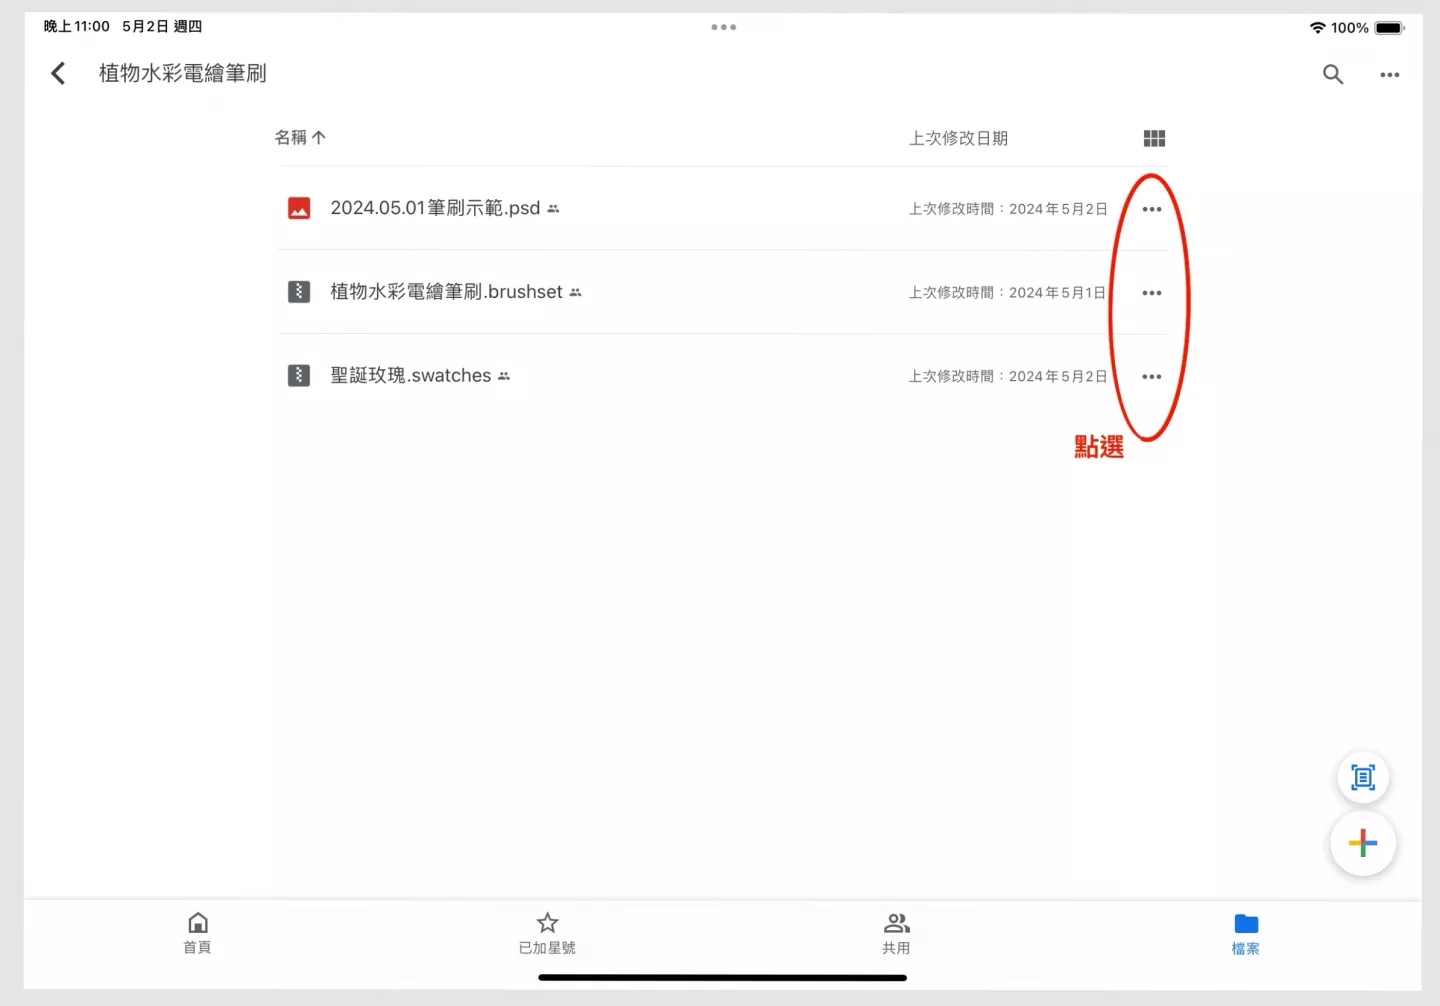Open the 2024.05.01筆刷示範.psd file

pos(435,208)
